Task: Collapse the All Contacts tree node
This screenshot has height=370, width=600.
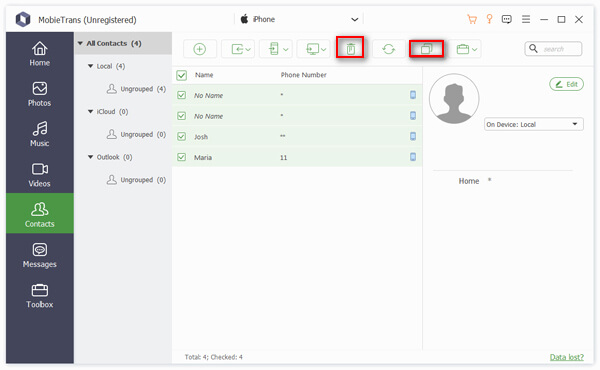Action: (80, 43)
